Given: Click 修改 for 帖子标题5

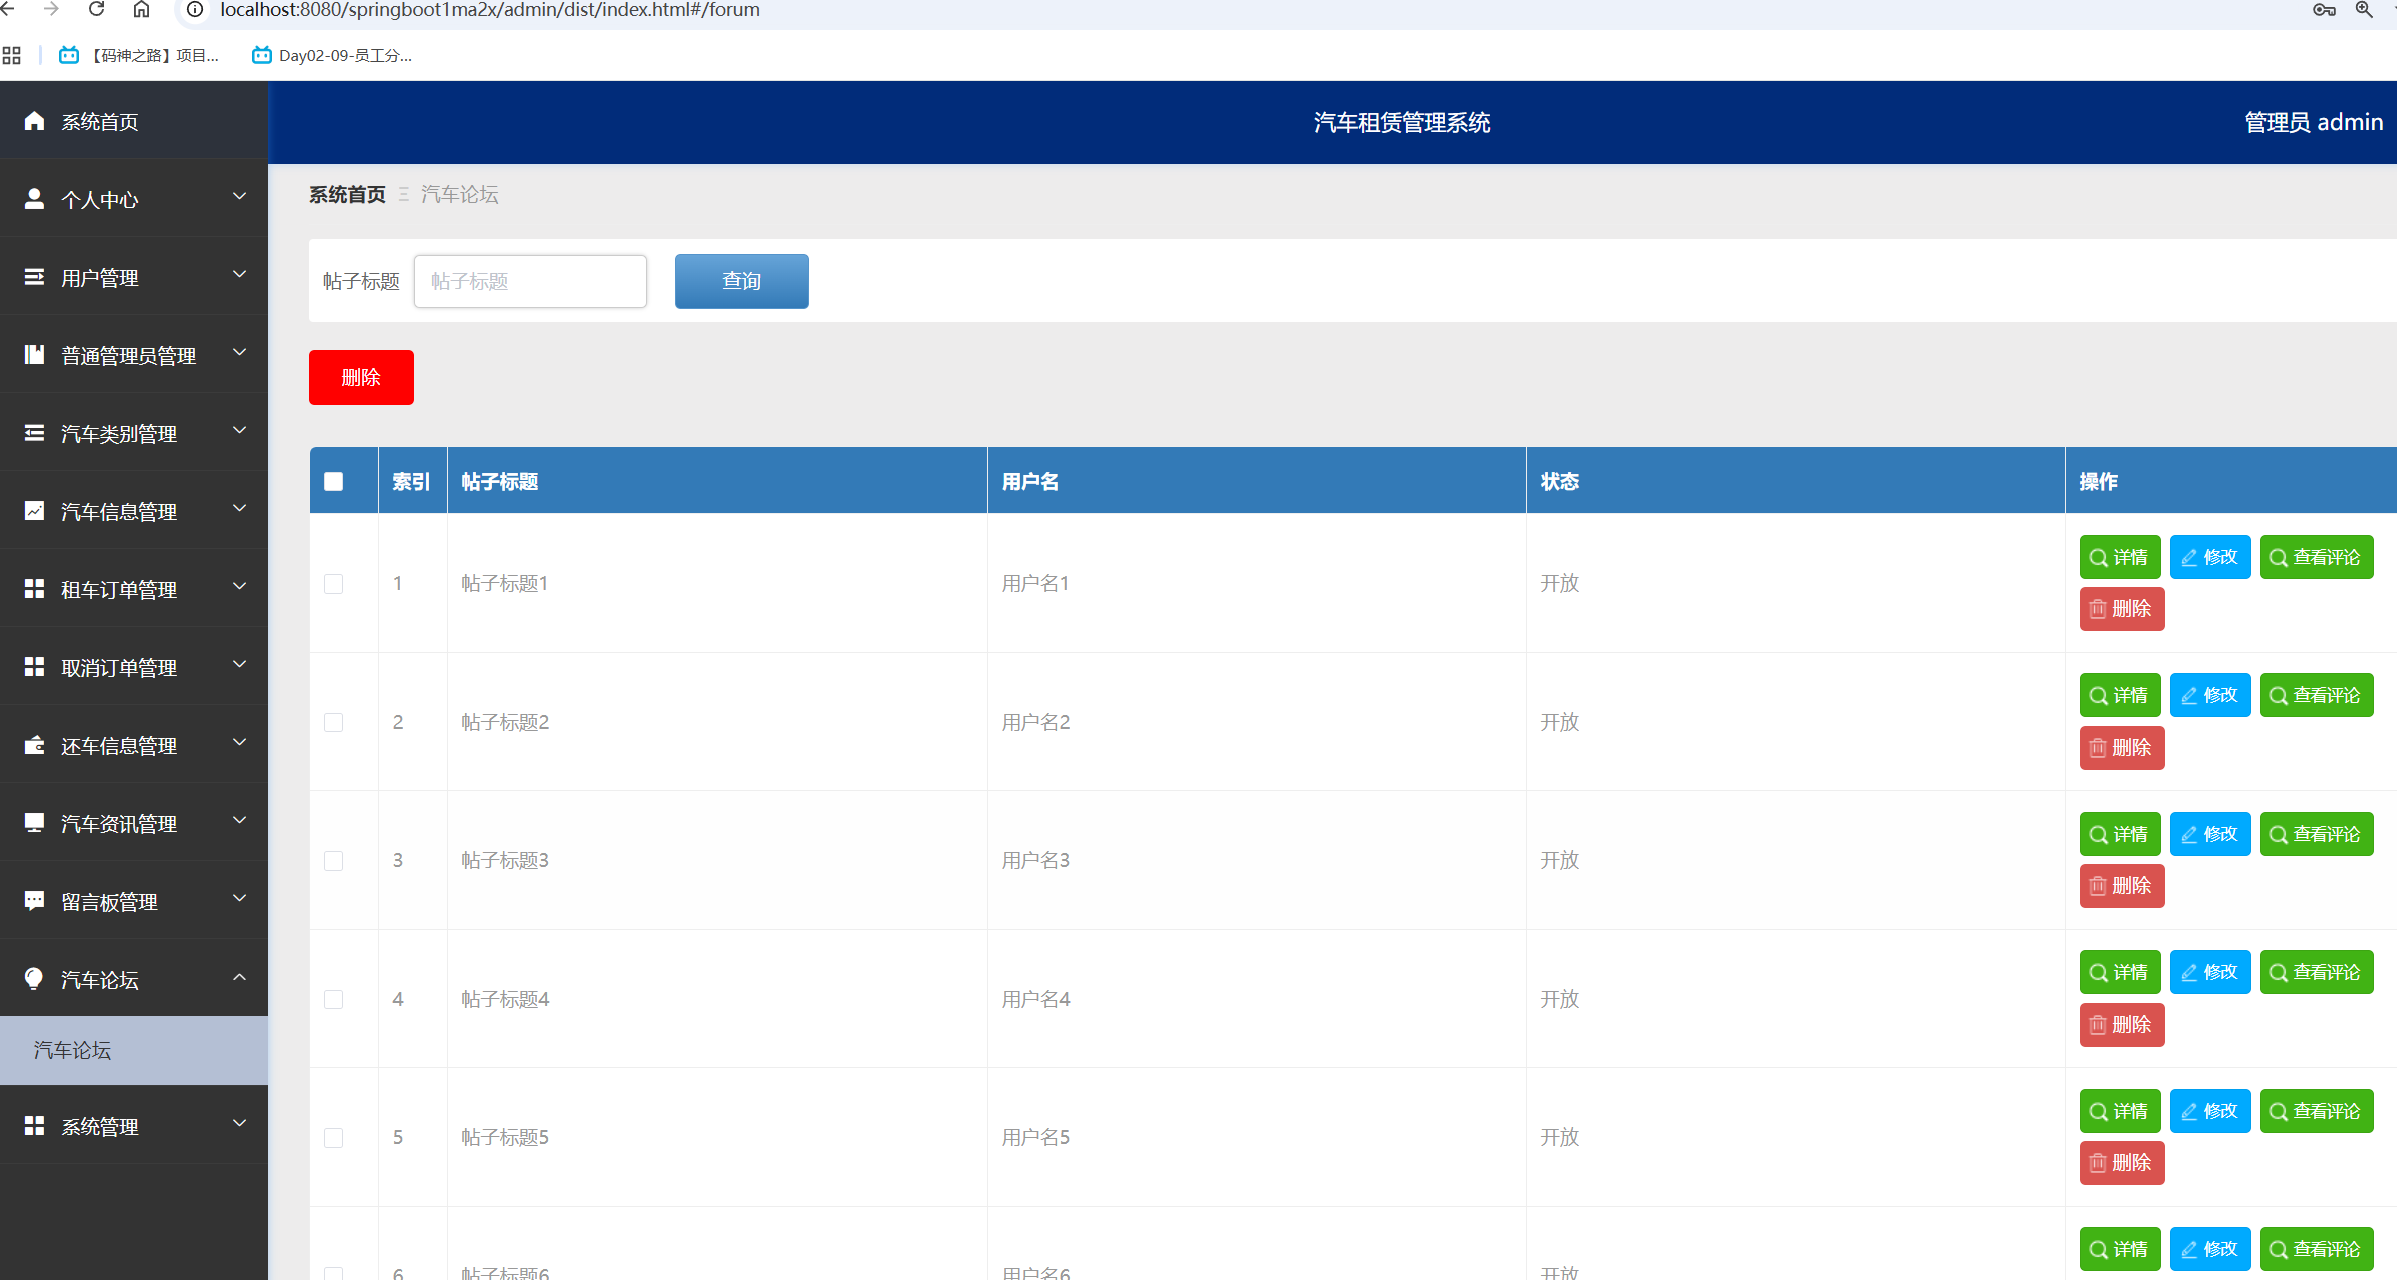Looking at the screenshot, I should click(2209, 1111).
